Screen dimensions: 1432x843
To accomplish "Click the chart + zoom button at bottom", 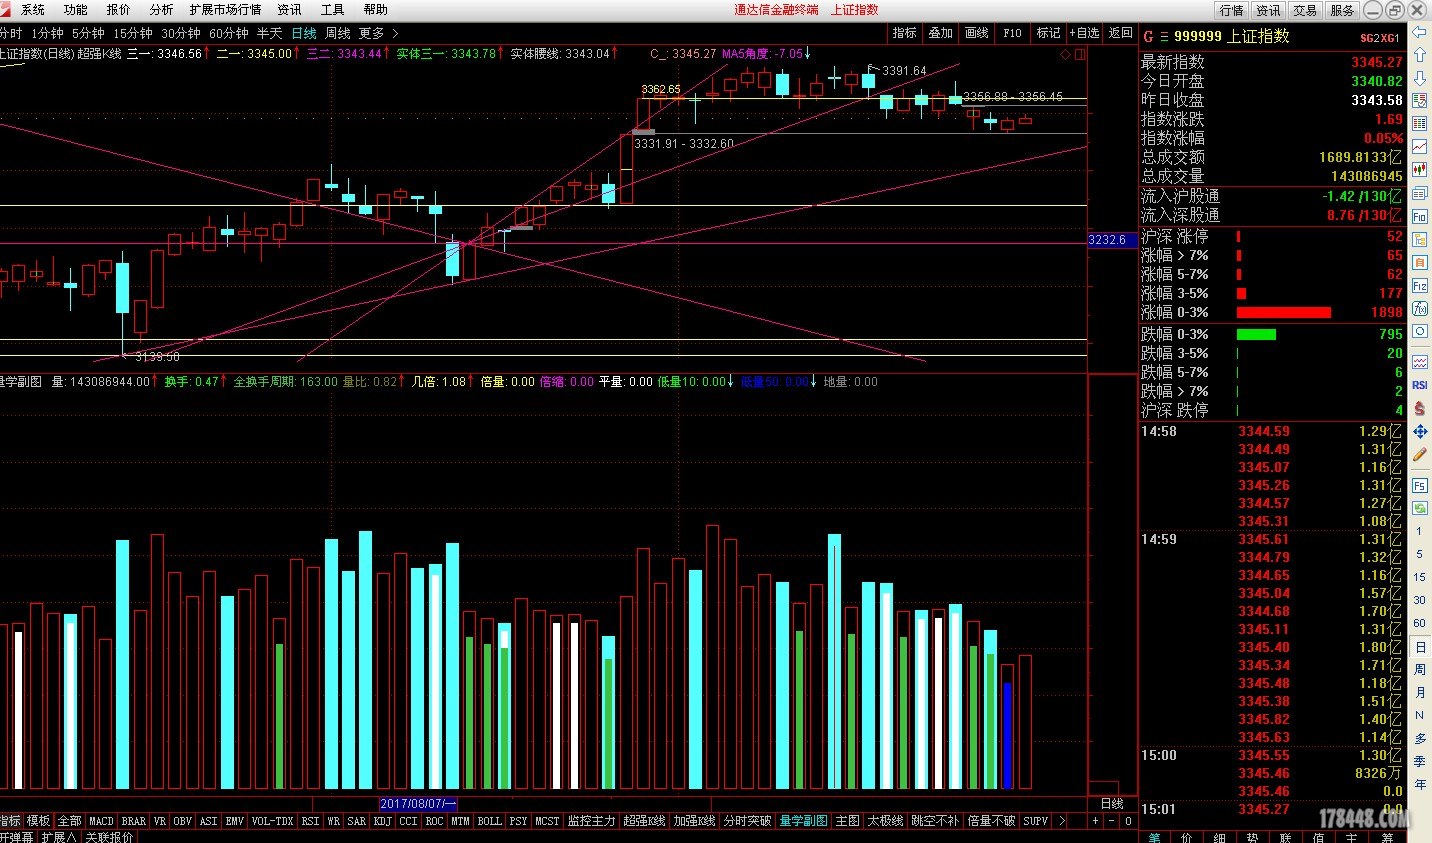I will (x=1095, y=821).
